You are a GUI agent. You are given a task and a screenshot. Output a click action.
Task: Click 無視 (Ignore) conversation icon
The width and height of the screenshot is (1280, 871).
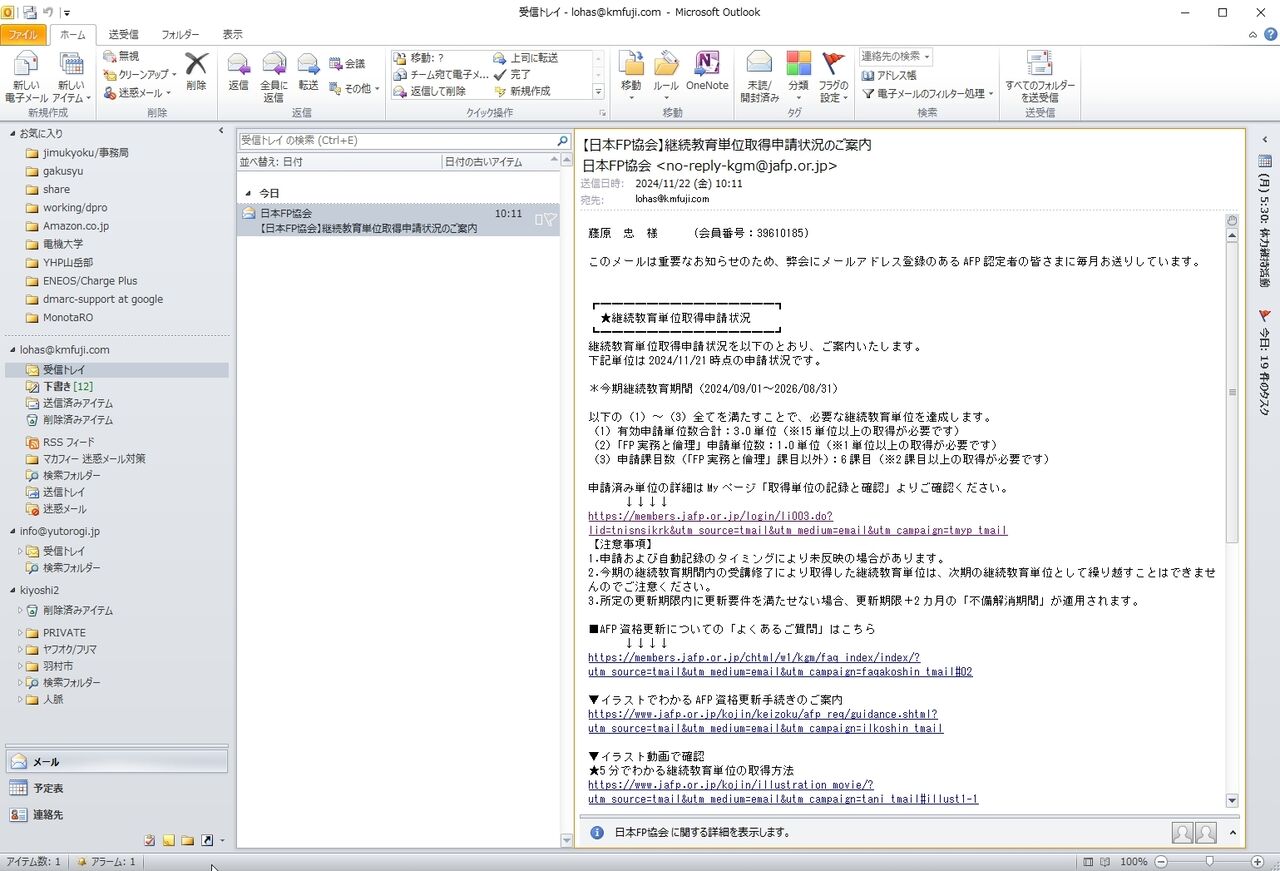click(122, 57)
